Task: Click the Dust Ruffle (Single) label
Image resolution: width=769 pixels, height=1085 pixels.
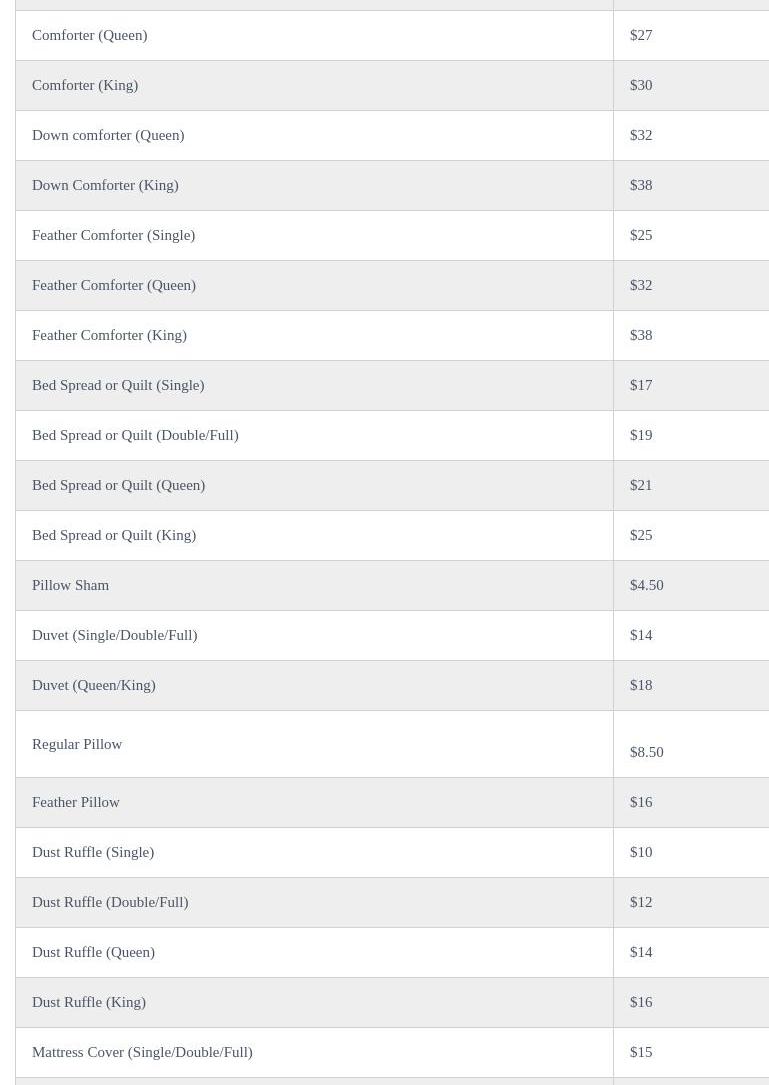Action: 93,852
